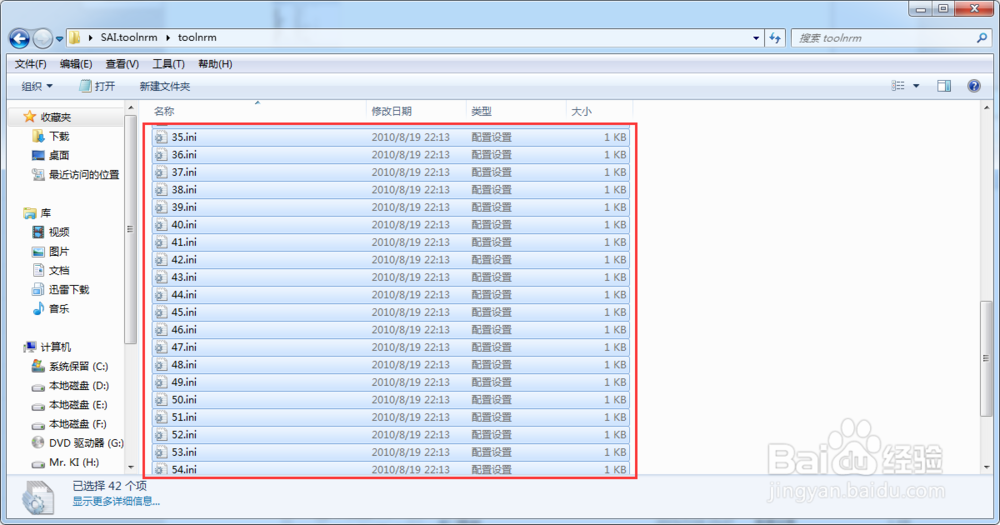Screen dimensions: 1000x525
Task: Toggle the preview pane icon
Action: (x=944, y=86)
